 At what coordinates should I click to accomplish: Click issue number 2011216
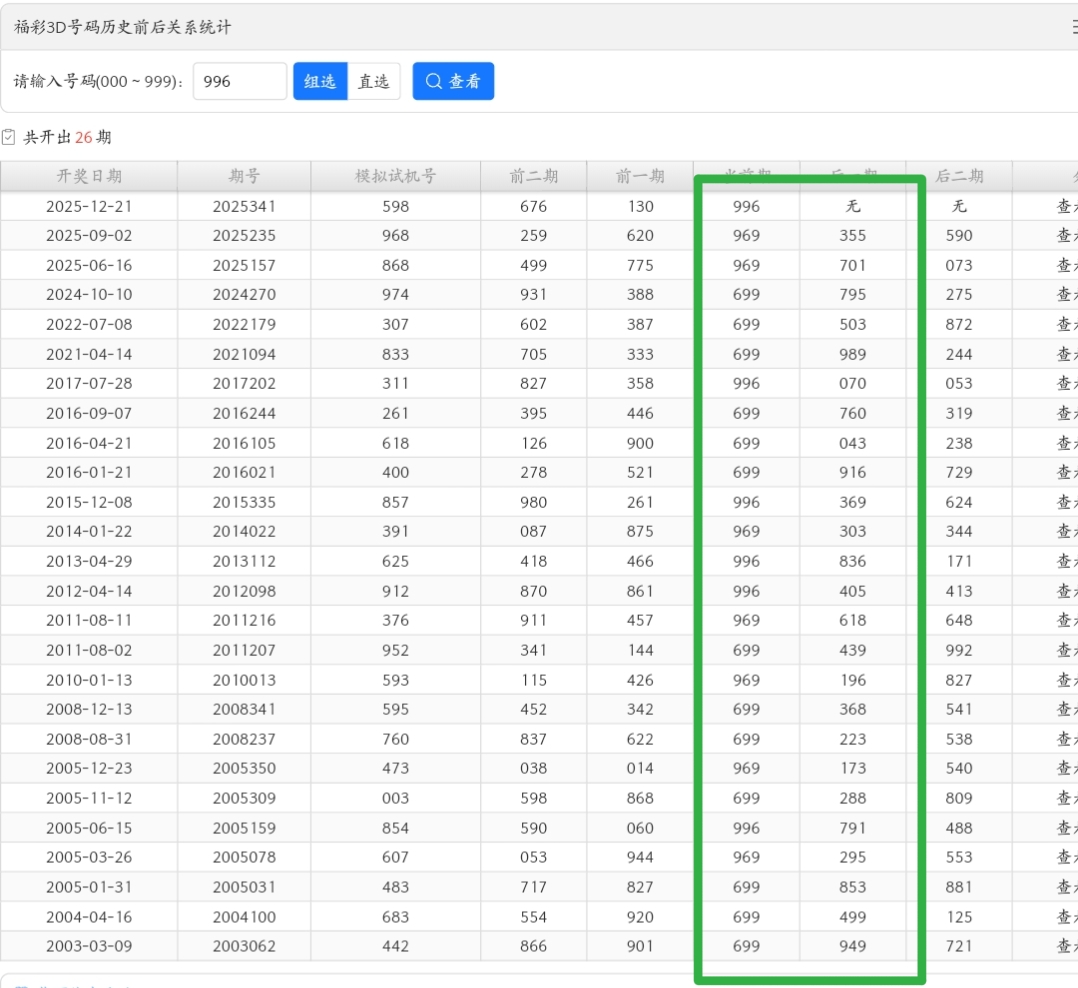point(244,621)
